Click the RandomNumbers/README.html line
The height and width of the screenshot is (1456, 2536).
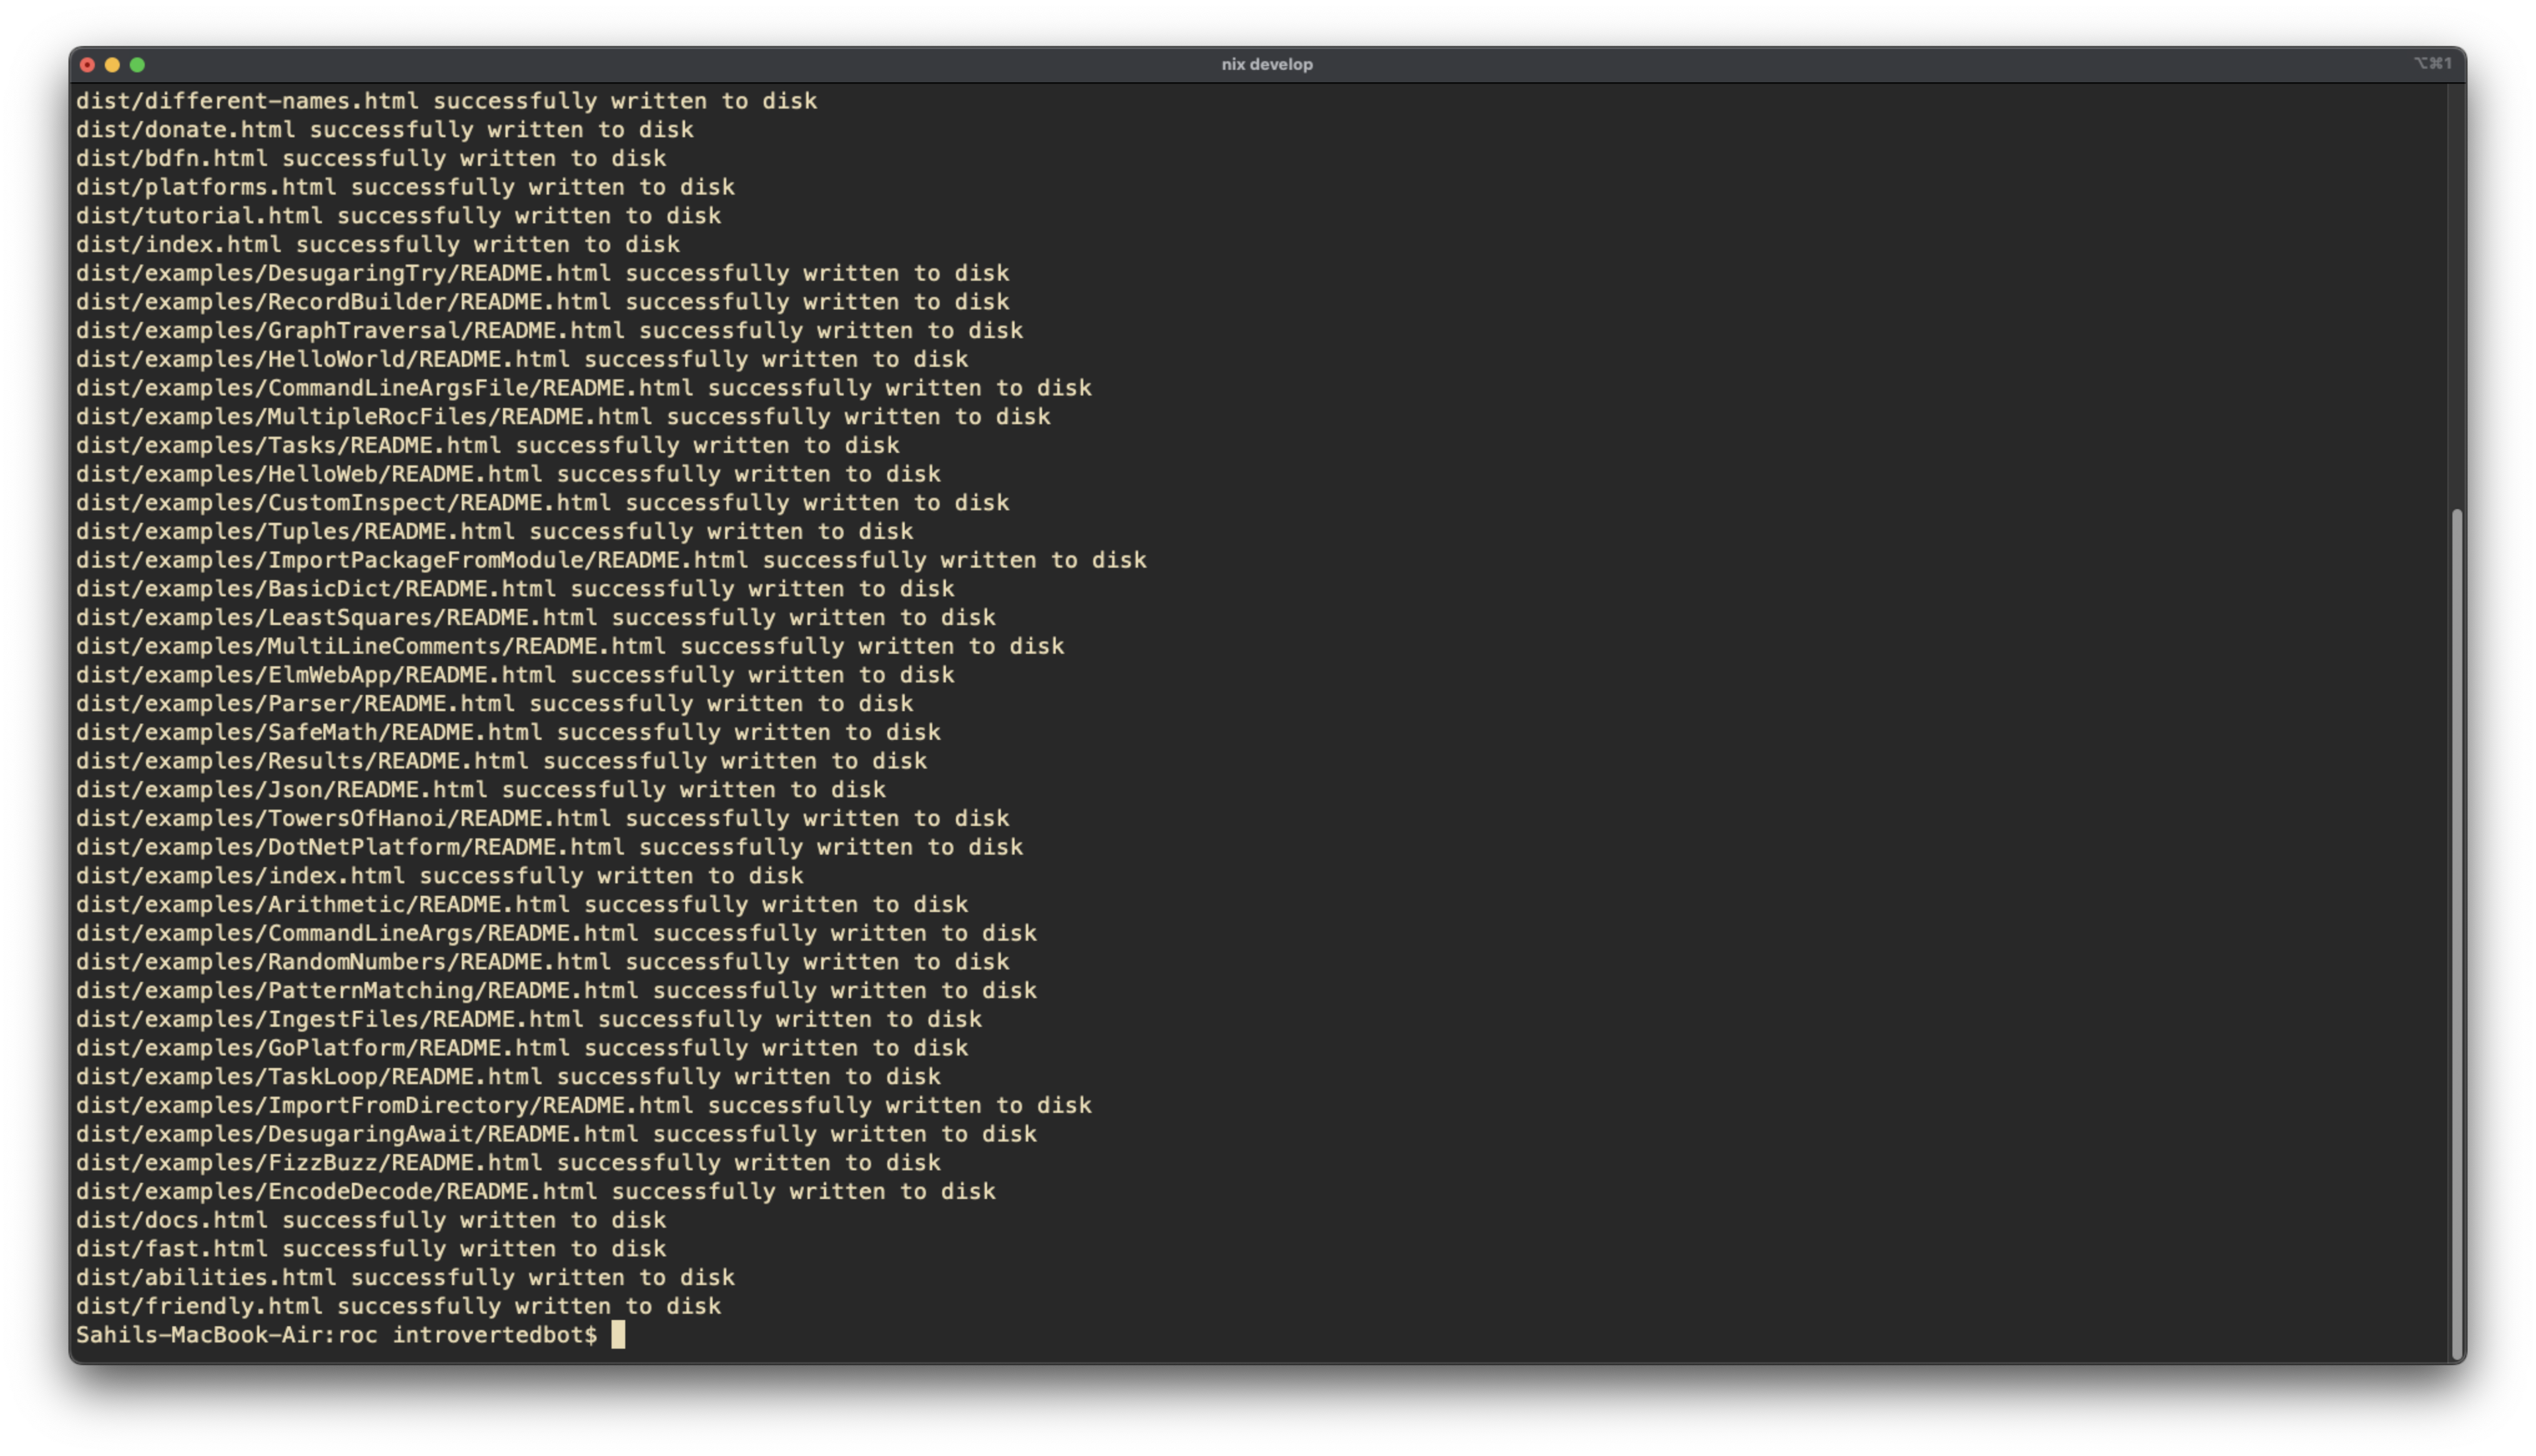point(543,962)
